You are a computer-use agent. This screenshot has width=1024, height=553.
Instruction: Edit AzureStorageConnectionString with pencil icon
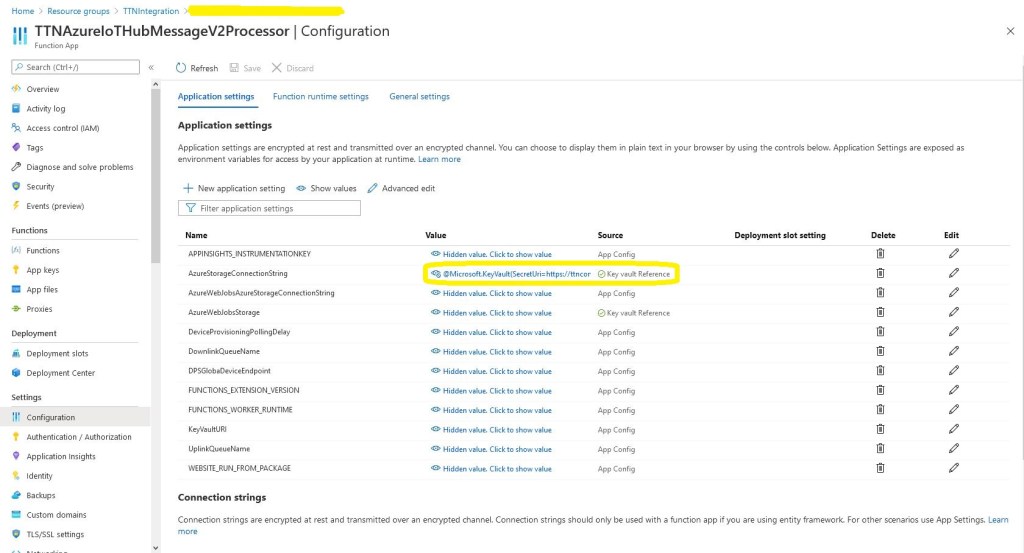(x=953, y=273)
